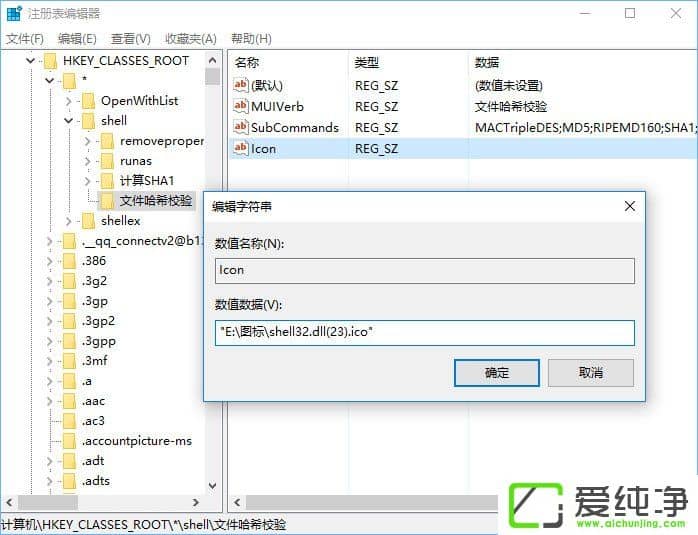This screenshot has height=535, width=698.
Task: Click the .a folder icon
Action: (x=69, y=381)
